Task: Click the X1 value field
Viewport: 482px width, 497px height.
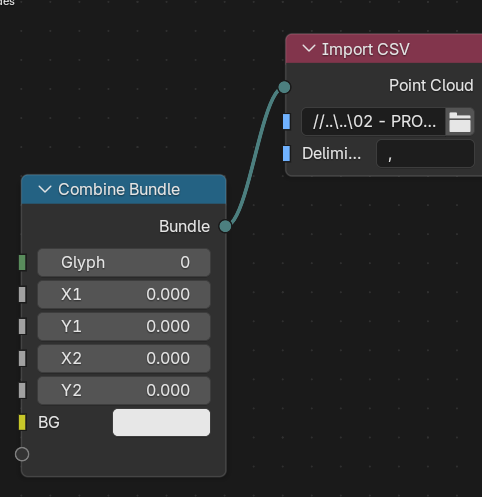Action: 124,294
